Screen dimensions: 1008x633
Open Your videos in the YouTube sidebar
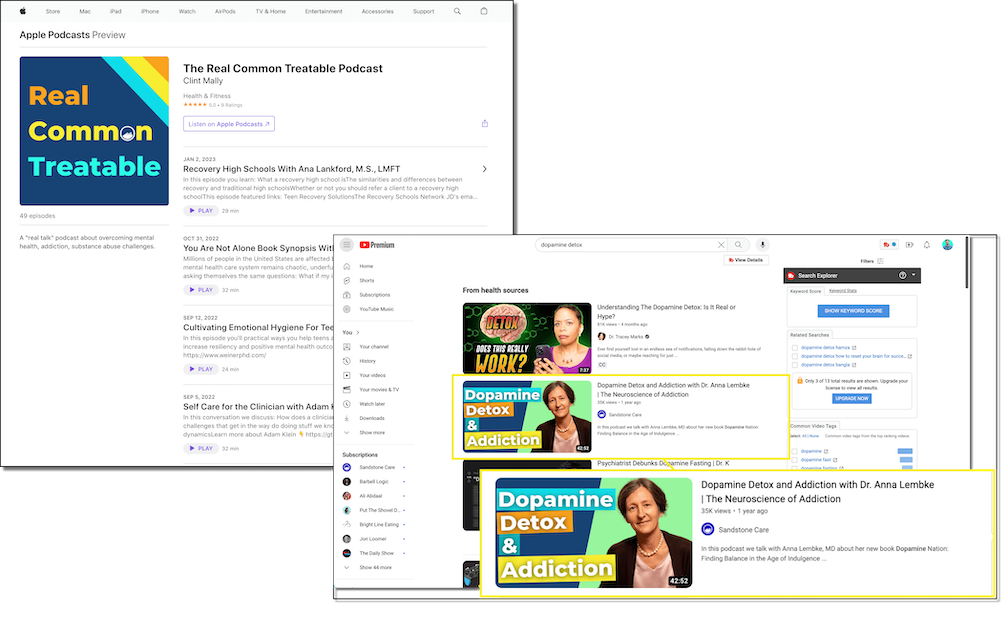tap(372, 375)
